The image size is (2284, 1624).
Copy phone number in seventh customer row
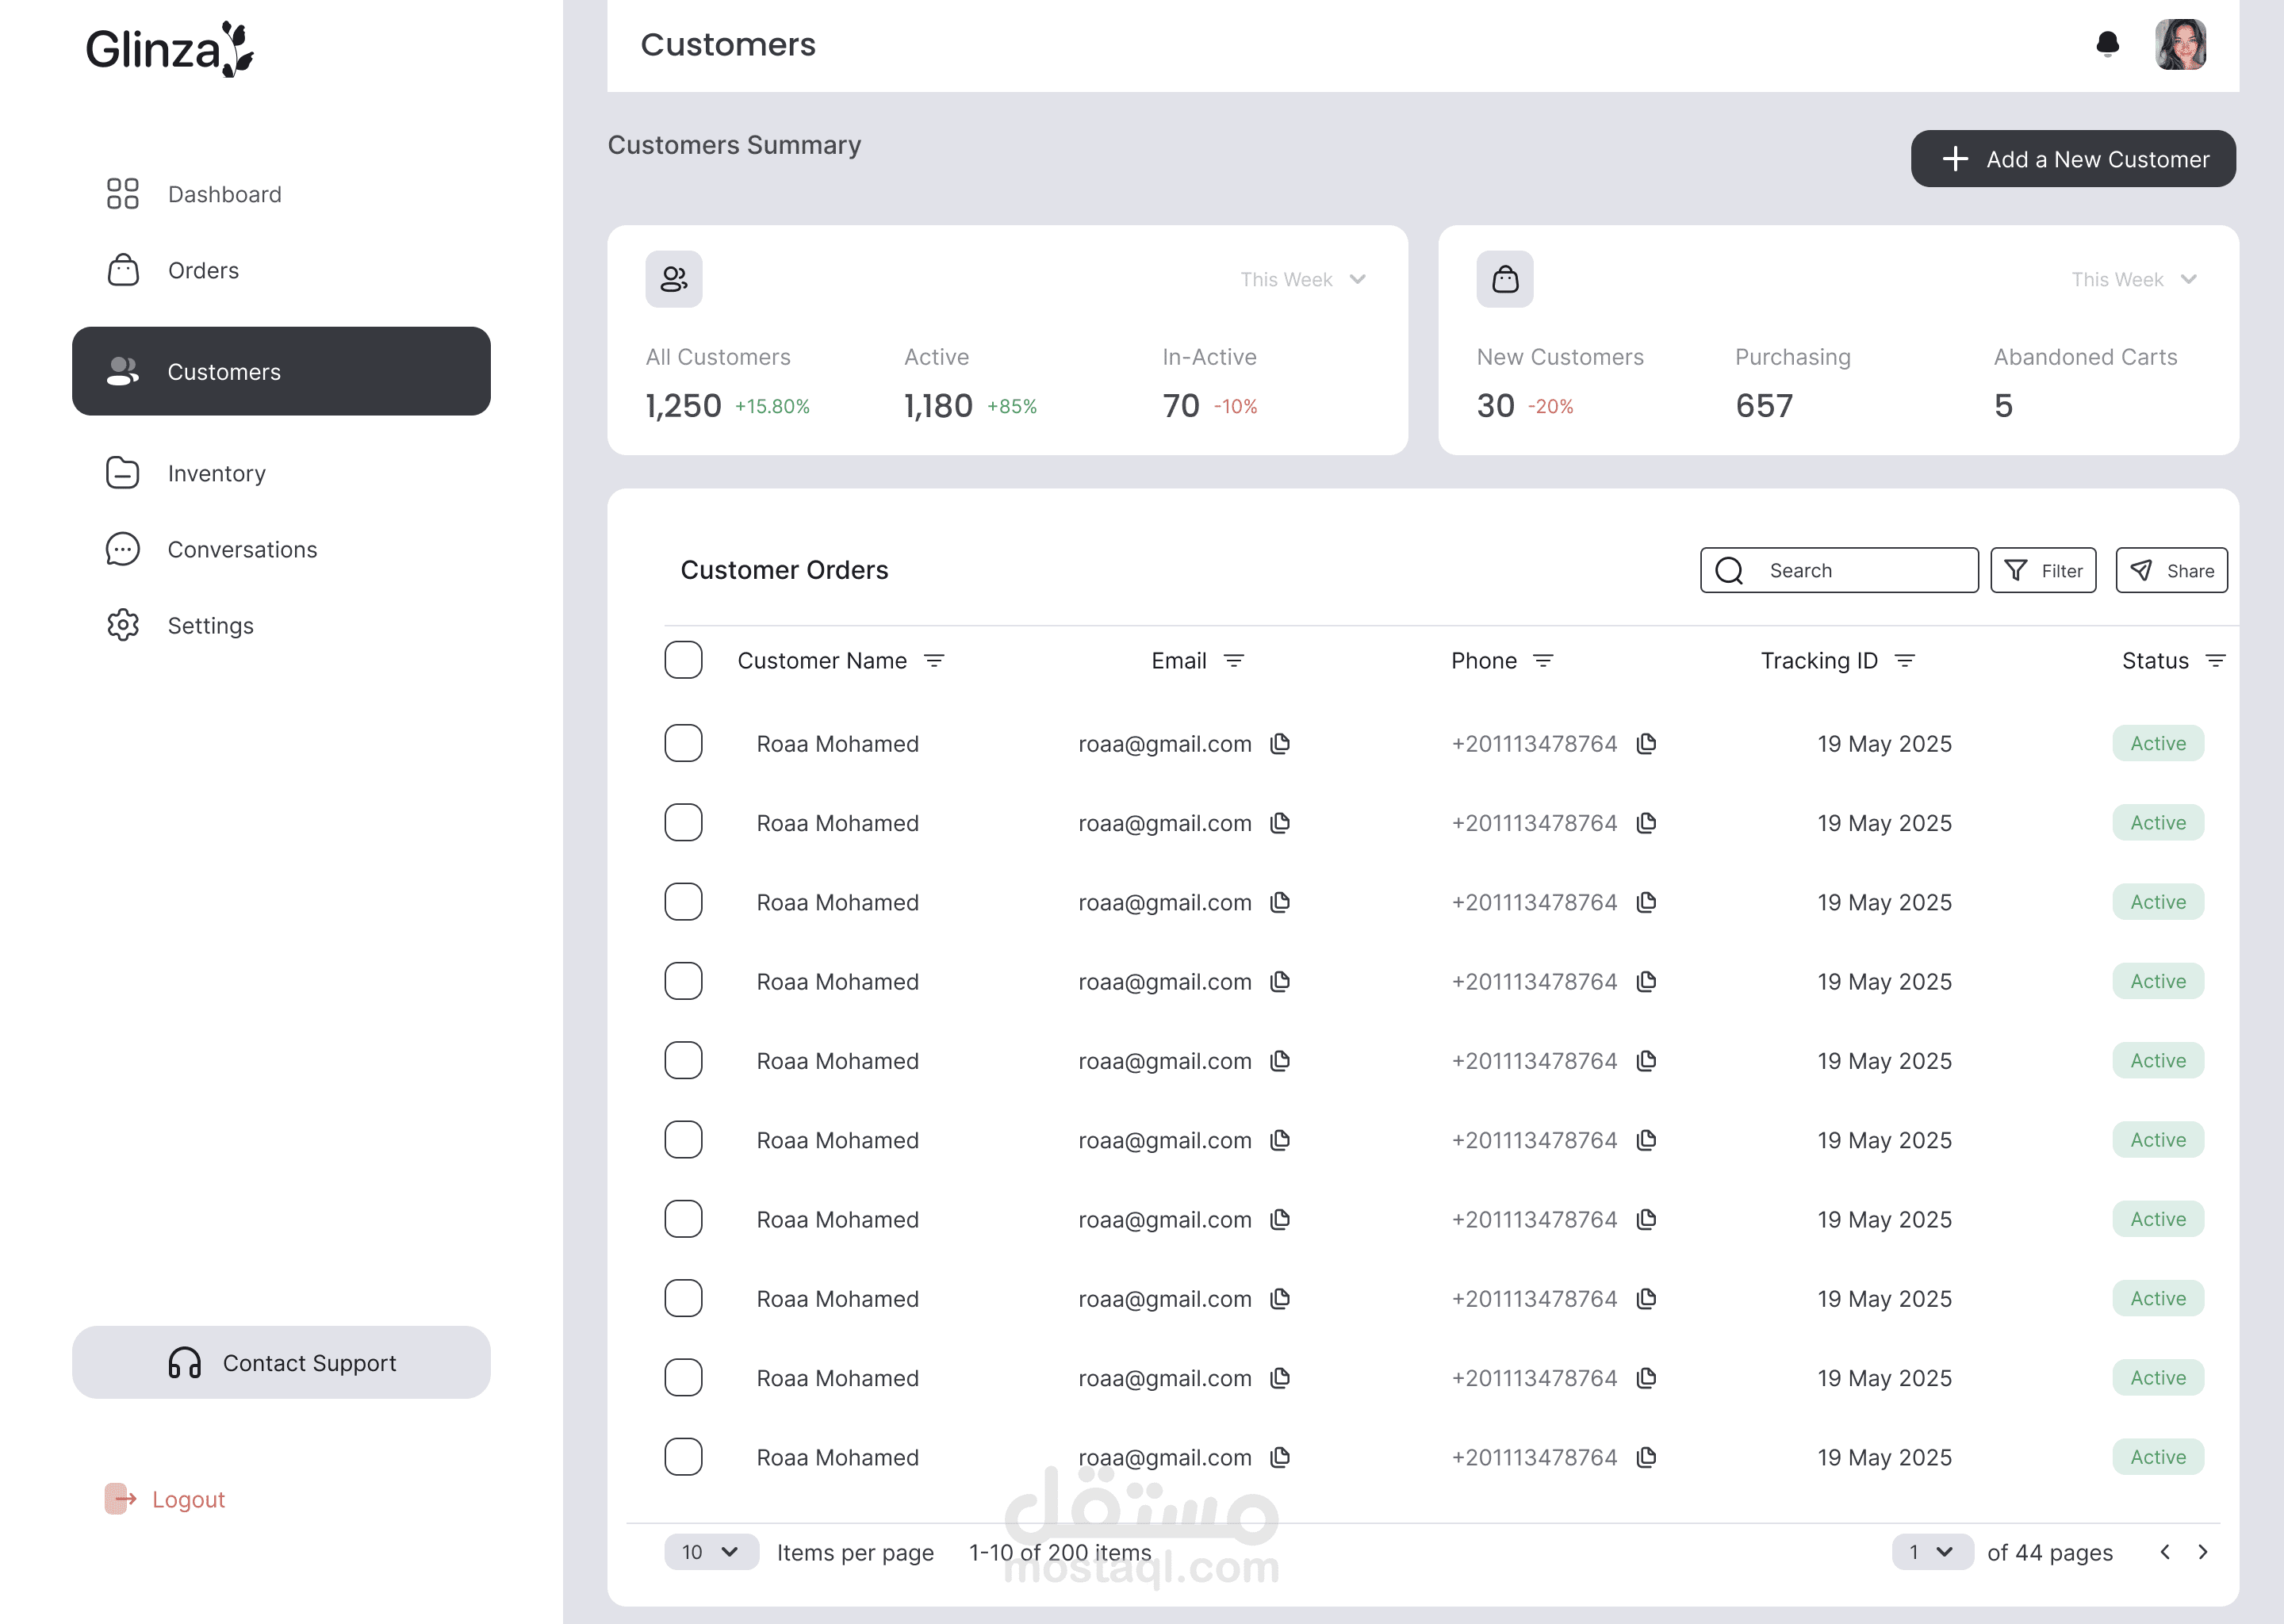coord(1646,1219)
